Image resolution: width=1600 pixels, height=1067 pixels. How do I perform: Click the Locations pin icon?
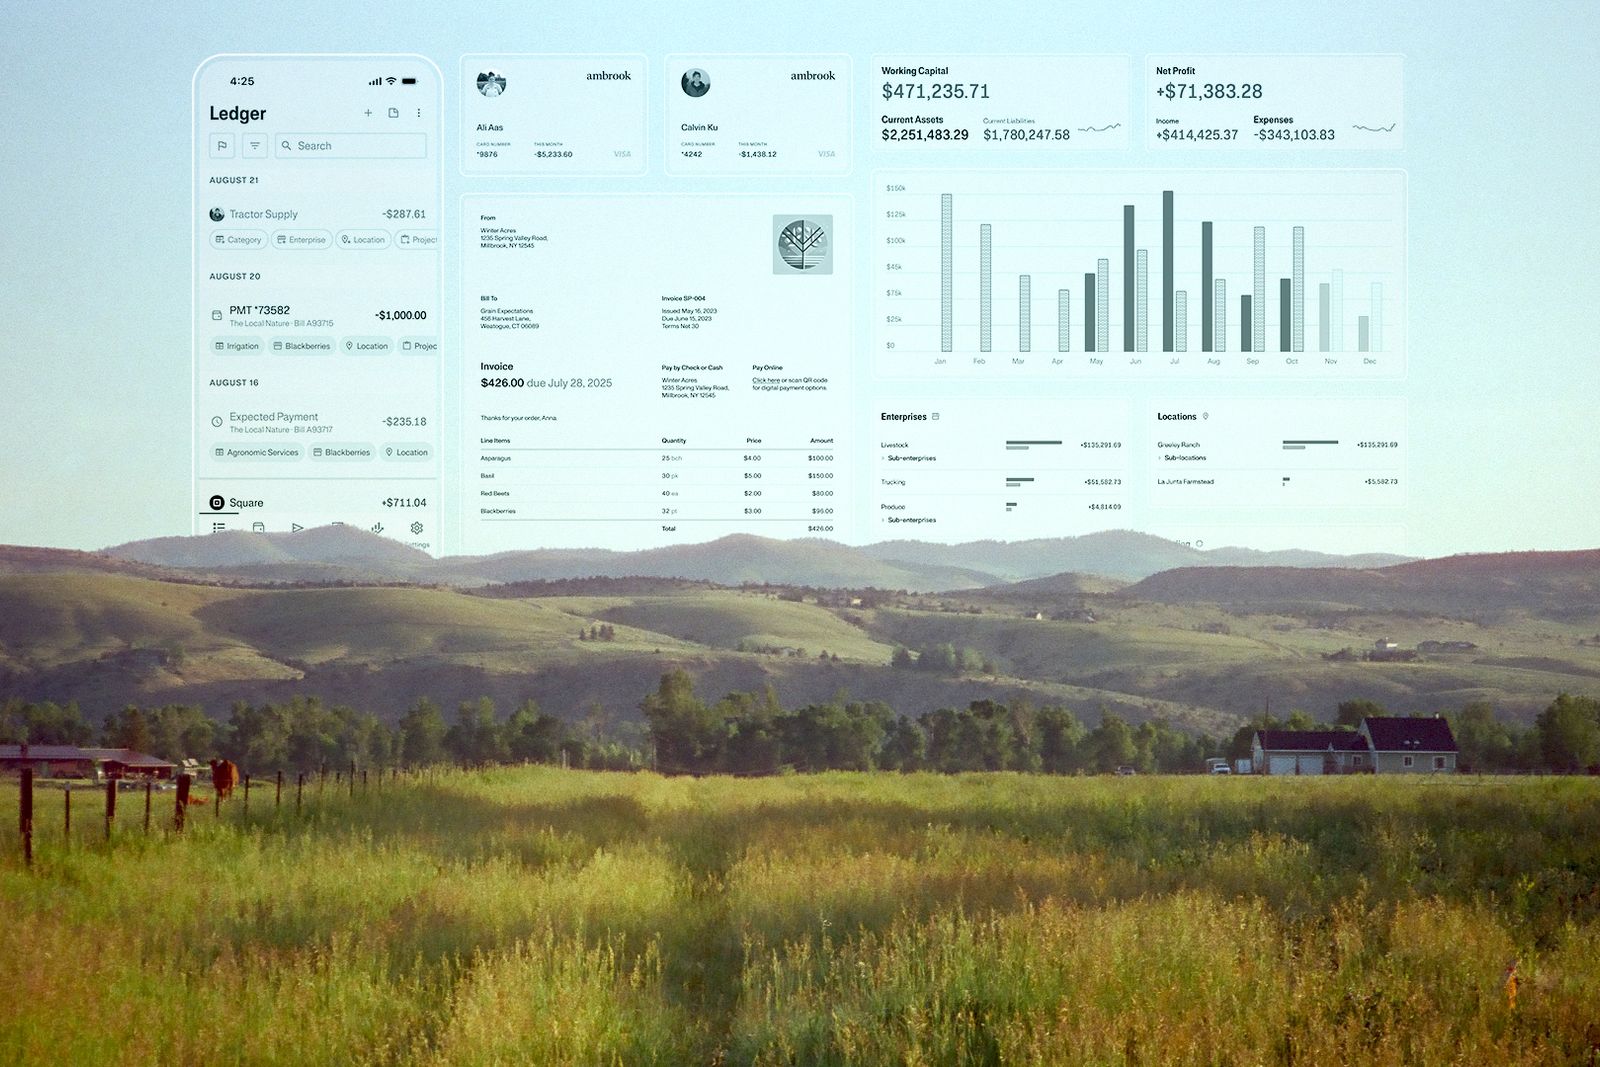1206,417
